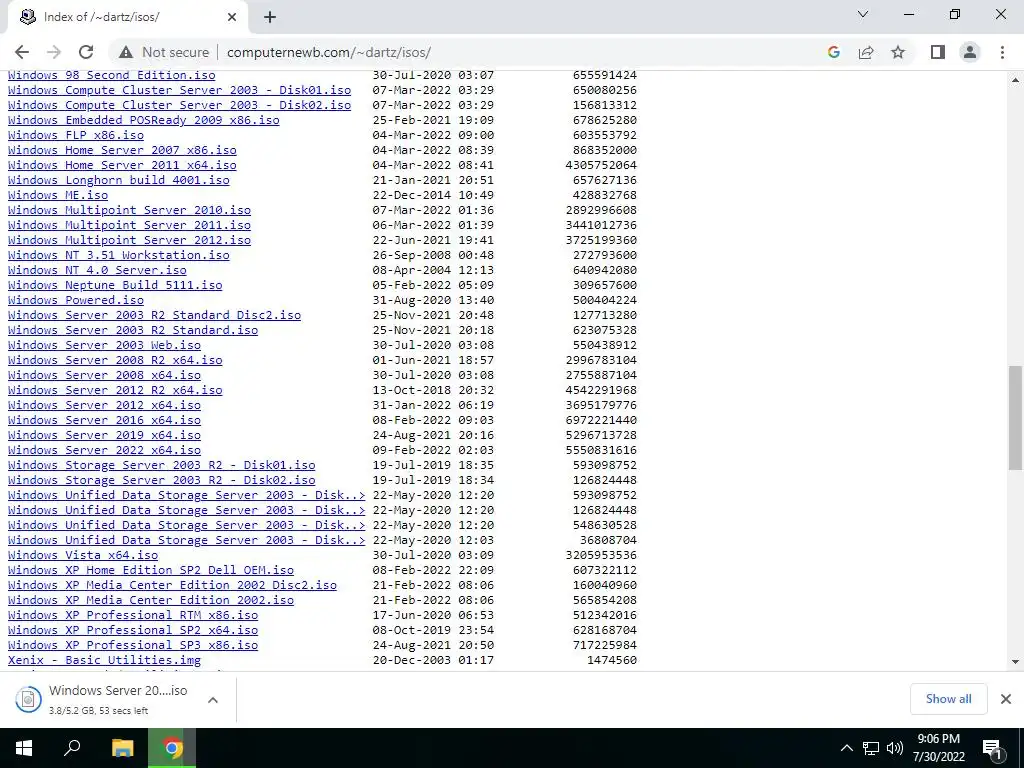Image resolution: width=1024 pixels, height=768 pixels.
Task: Download Windows Server 2016 x64.iso
Action: point(104,421)
